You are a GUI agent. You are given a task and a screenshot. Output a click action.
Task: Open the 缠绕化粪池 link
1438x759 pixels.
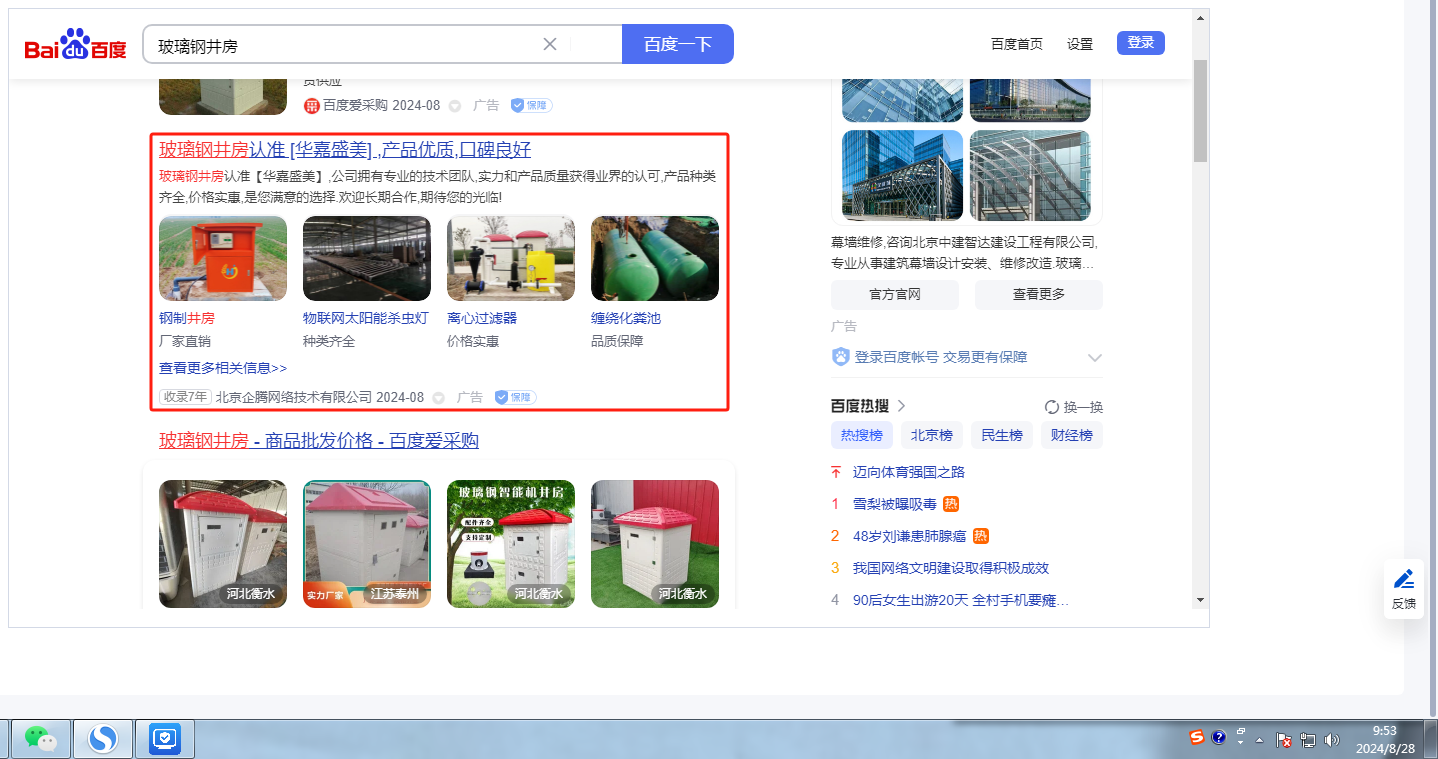point(626,318)
